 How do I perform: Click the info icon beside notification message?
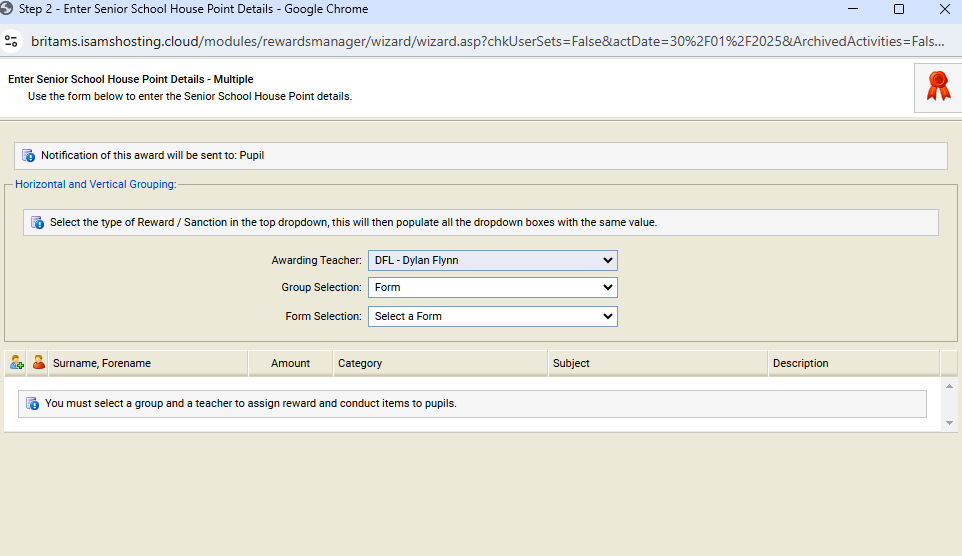(28, 156)
